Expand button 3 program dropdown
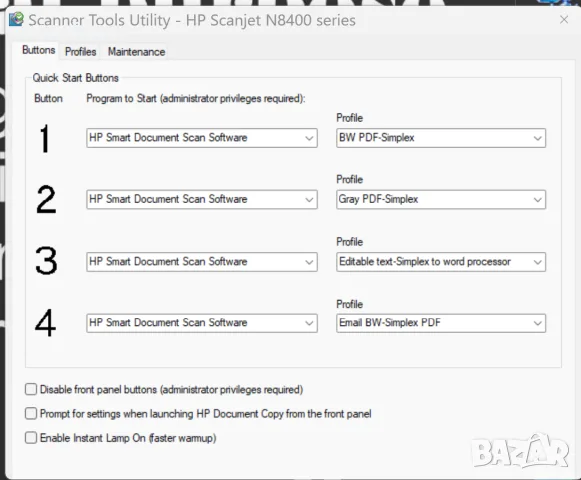This screenshot has width=581, height=480. (202, 262)
